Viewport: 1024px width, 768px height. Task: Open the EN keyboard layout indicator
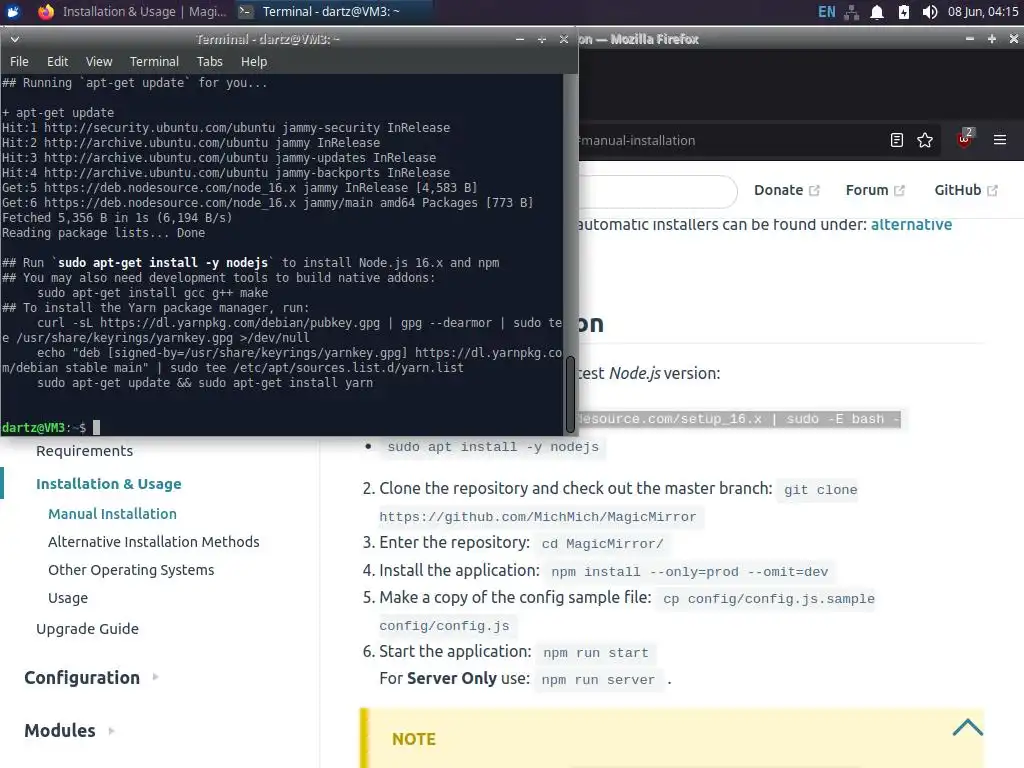pyautogui.click(x=826, y=12)
